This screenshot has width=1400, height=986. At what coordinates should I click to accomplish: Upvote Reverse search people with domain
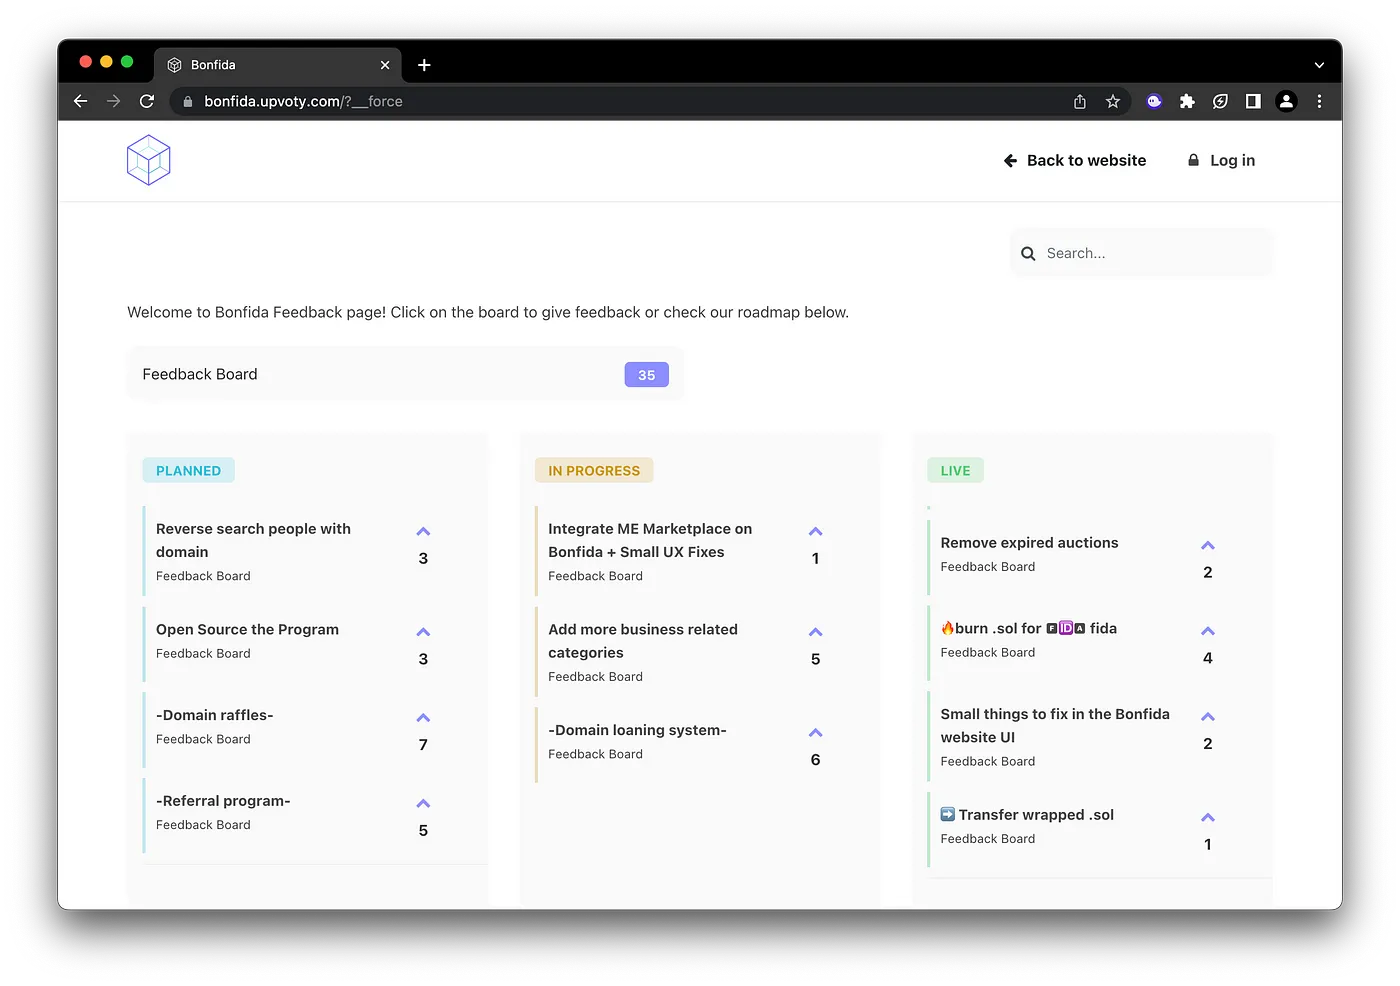[x=423, y=531]
